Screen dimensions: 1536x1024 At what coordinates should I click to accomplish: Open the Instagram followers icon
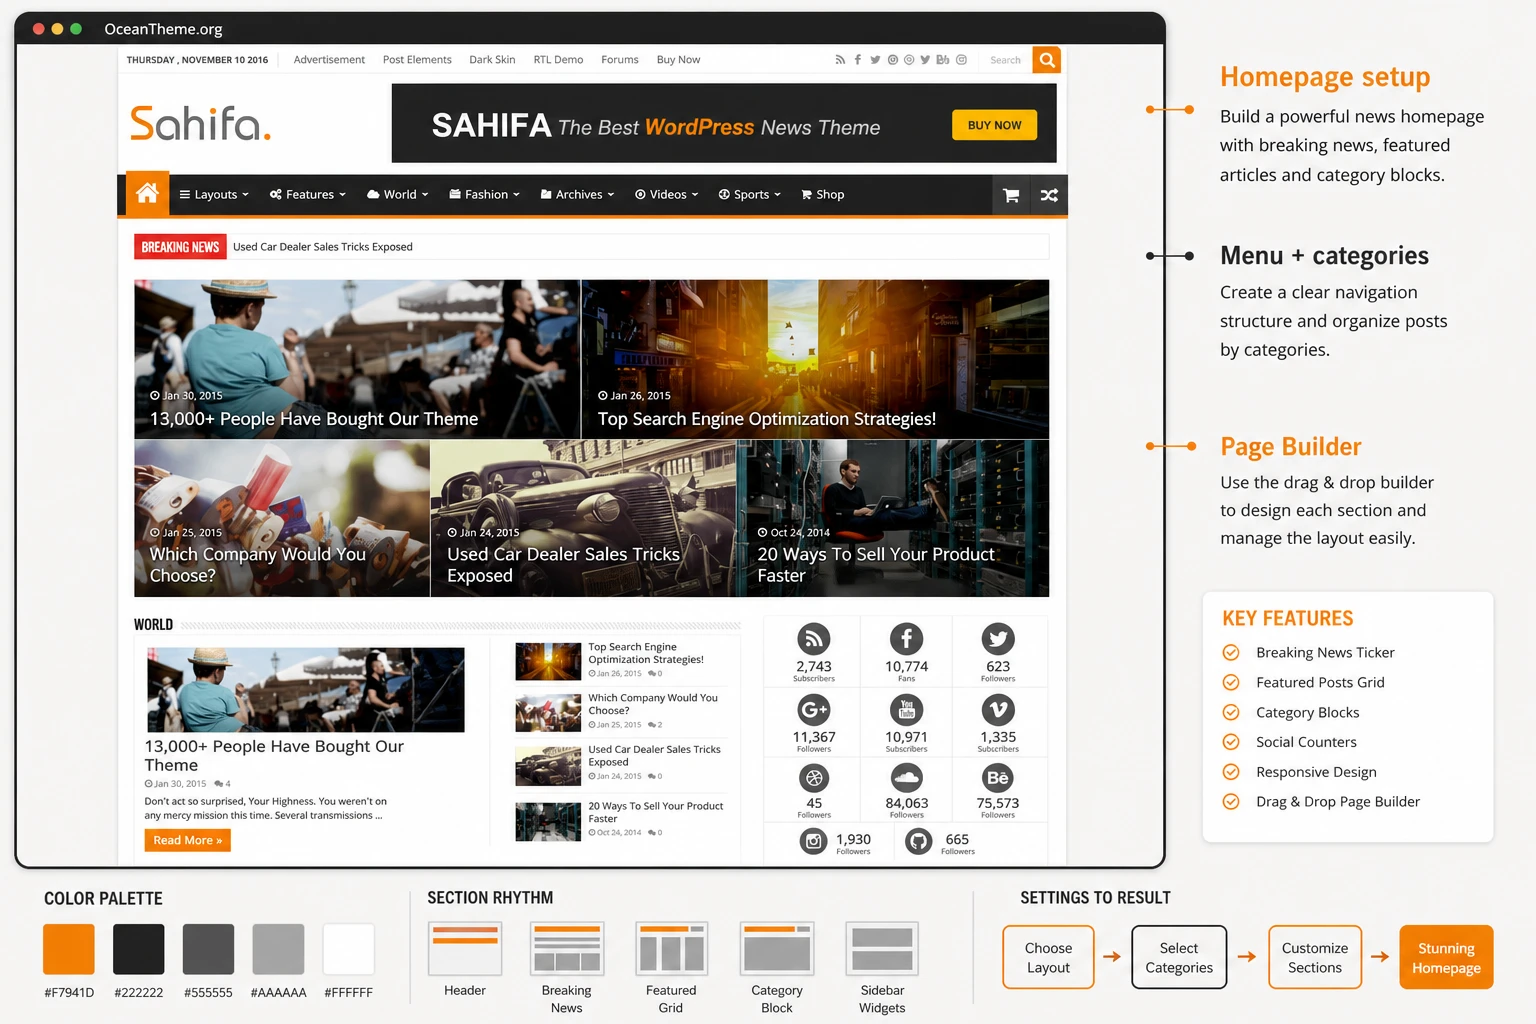pos(814,842)
